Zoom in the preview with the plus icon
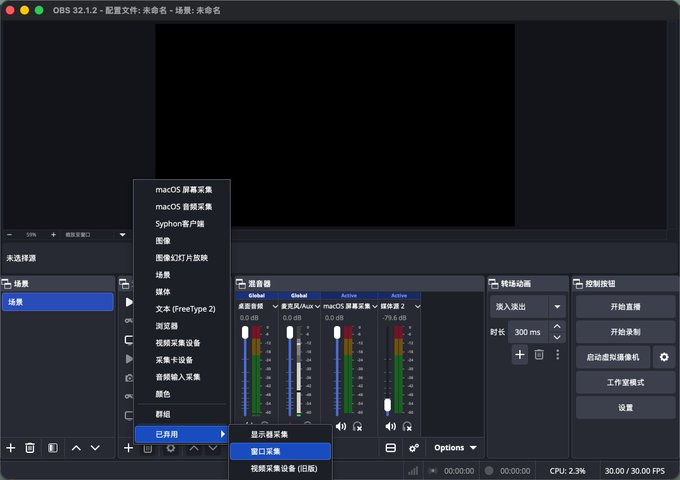 [53, 235]
